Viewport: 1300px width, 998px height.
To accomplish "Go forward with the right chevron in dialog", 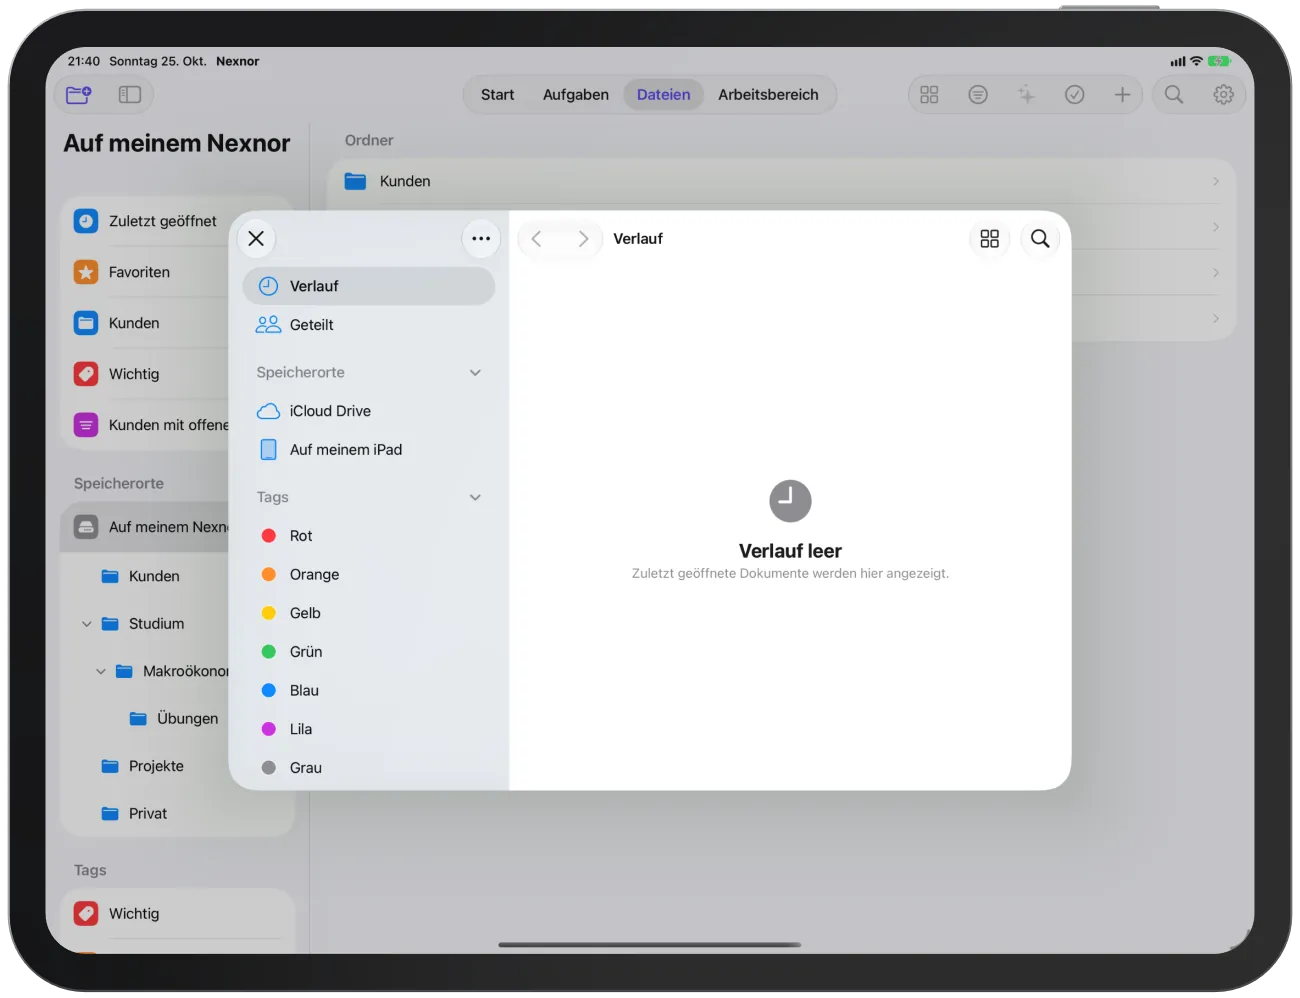I will 583,238.
